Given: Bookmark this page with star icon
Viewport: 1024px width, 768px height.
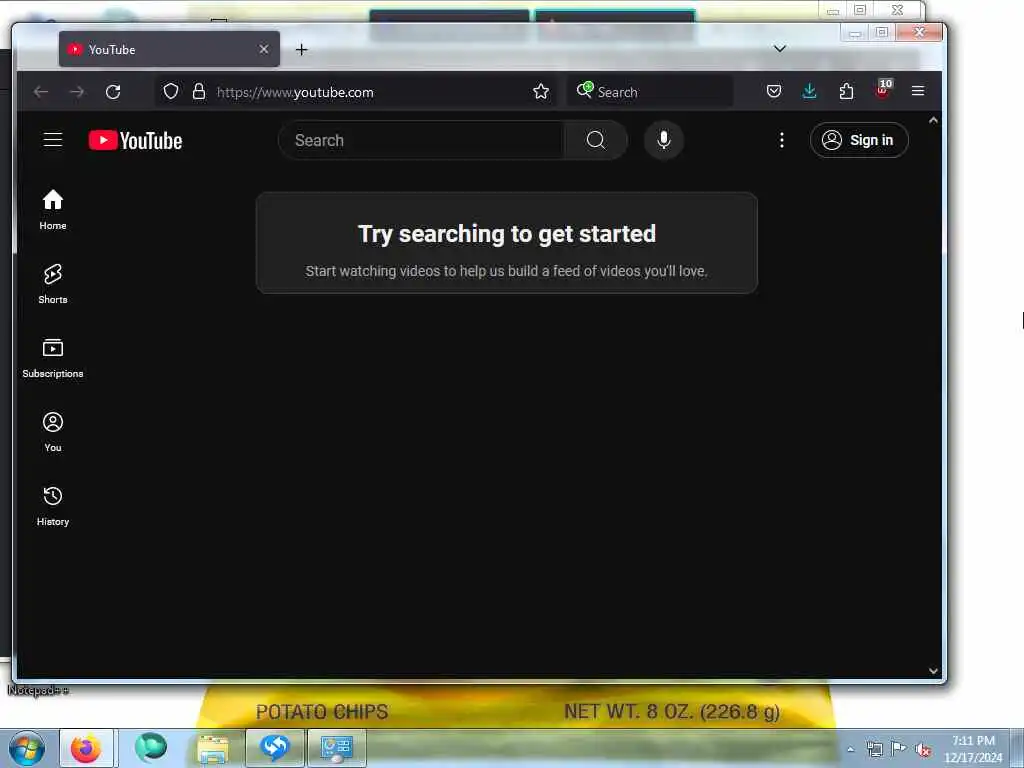Looking at the screenshot, I should [x=541, y=91].
